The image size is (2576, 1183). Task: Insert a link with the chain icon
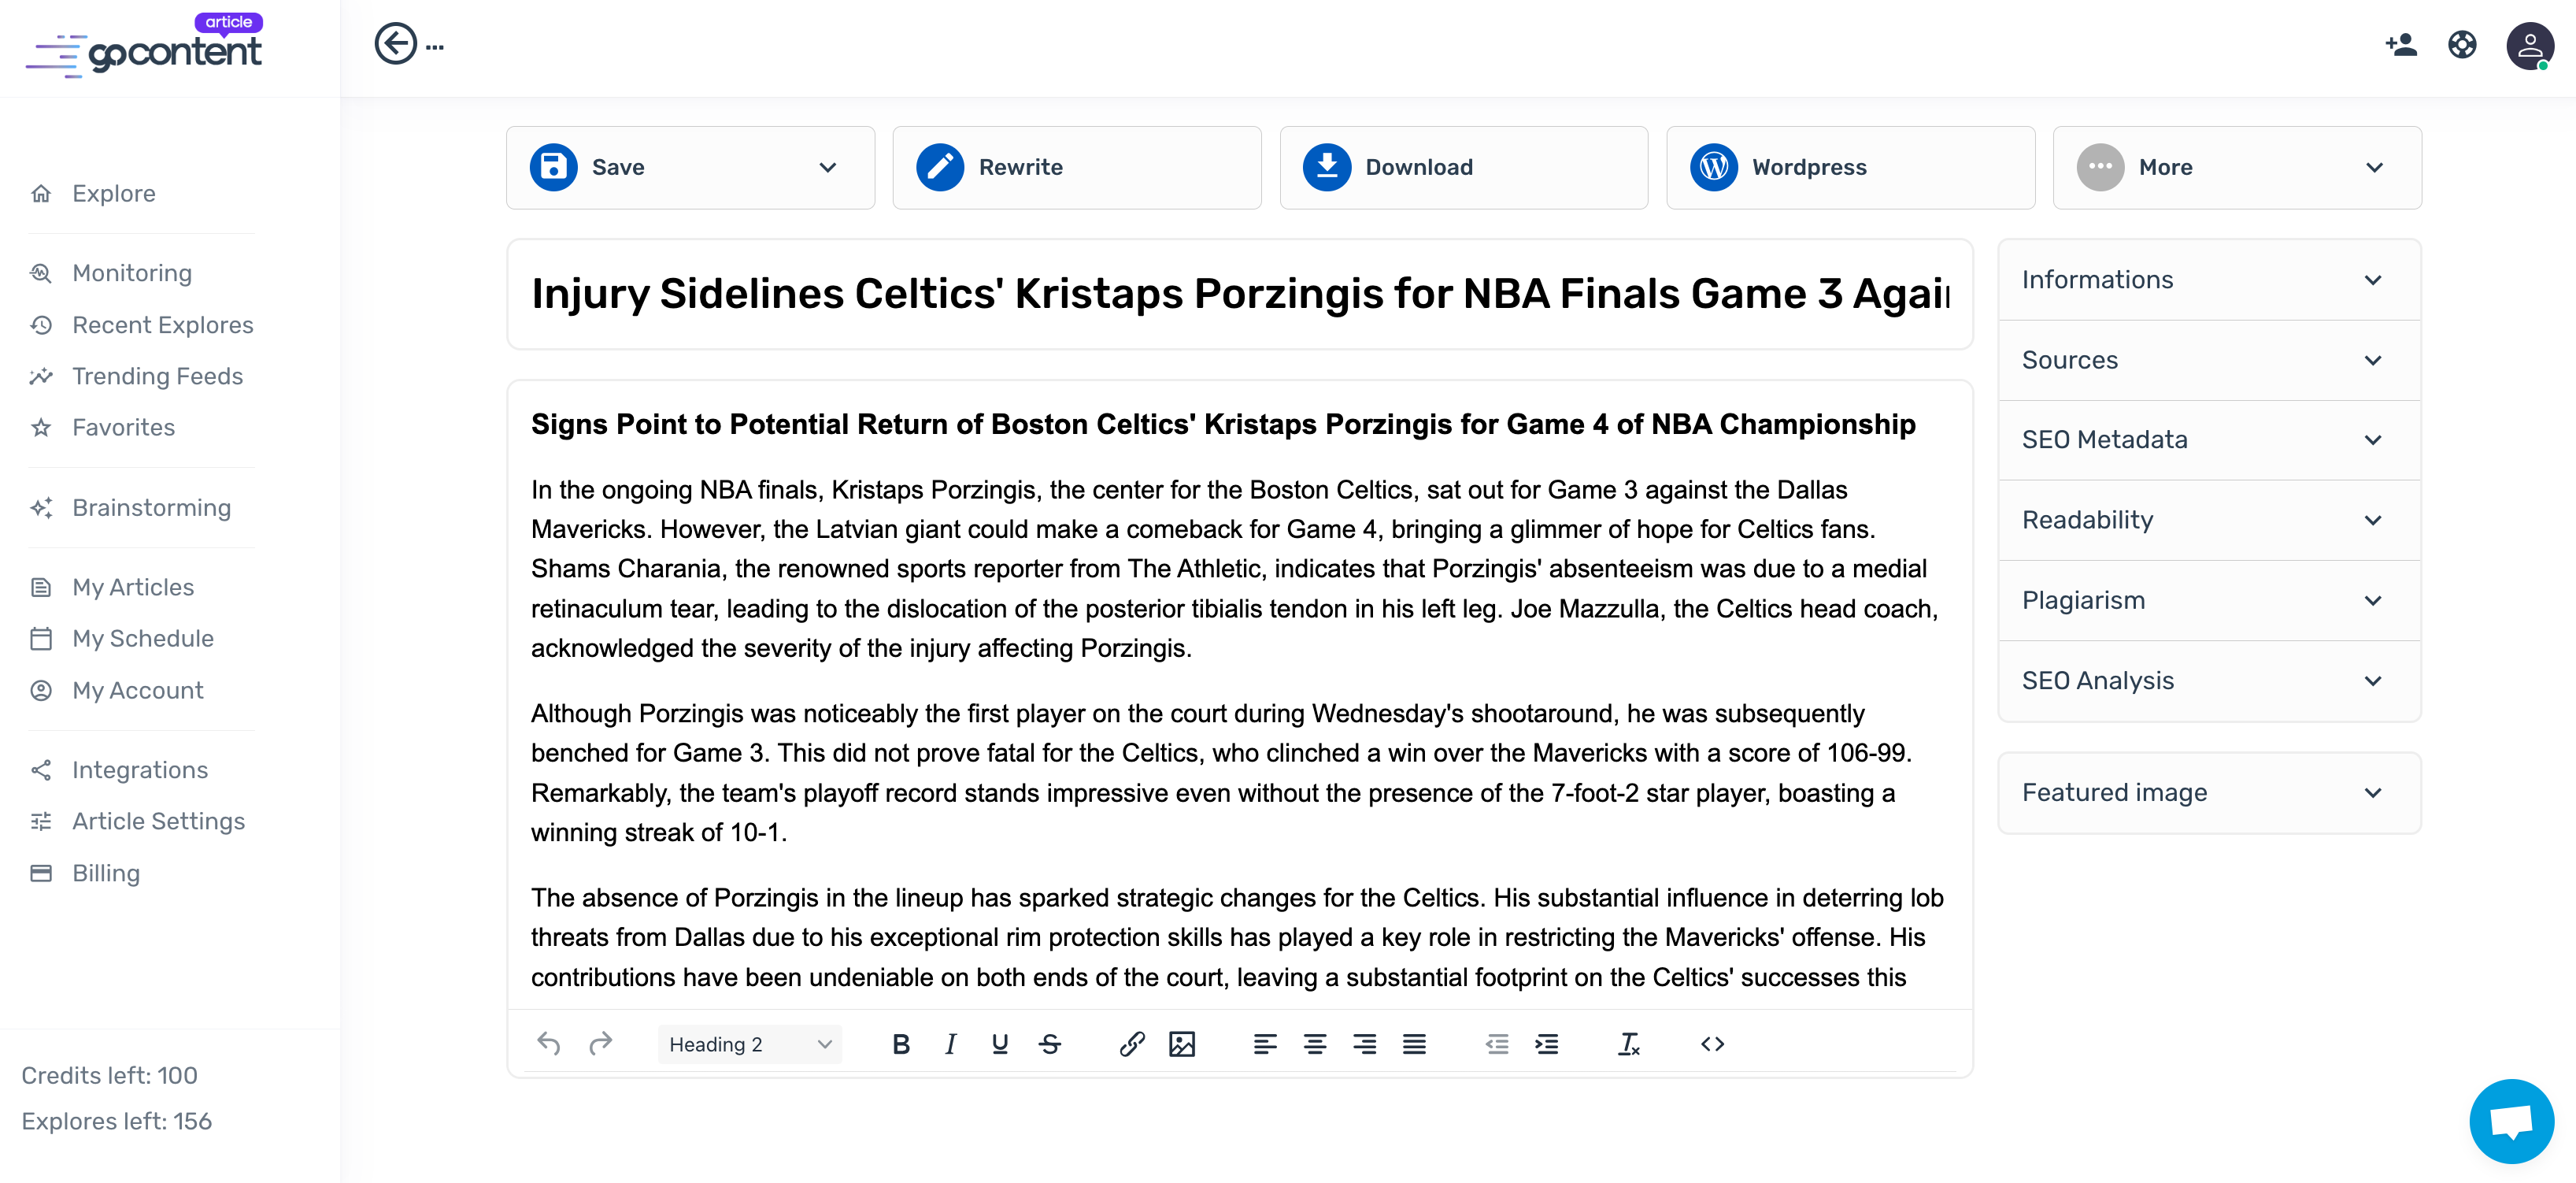click(1131, 1044)
